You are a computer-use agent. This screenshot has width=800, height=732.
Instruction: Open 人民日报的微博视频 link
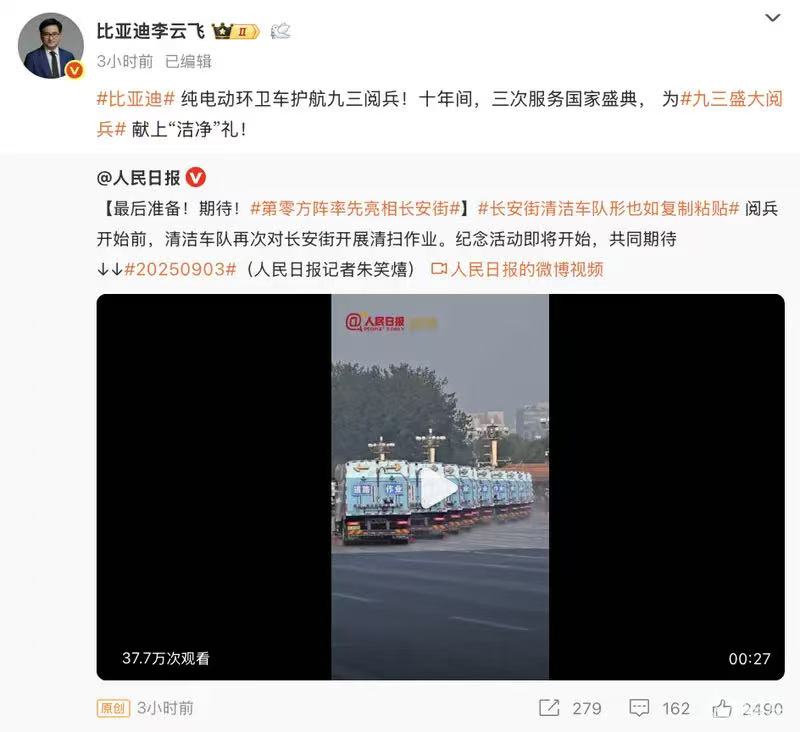tap(517, 269)
